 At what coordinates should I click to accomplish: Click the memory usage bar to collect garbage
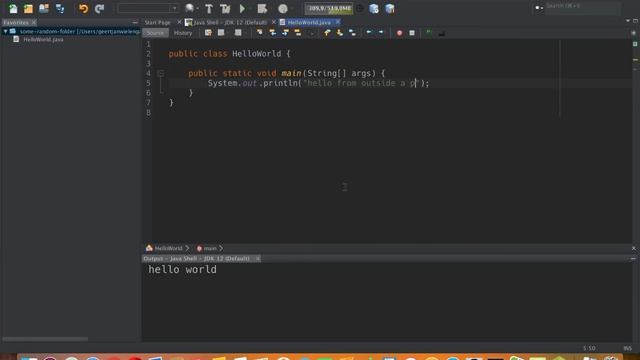[329, 8]
